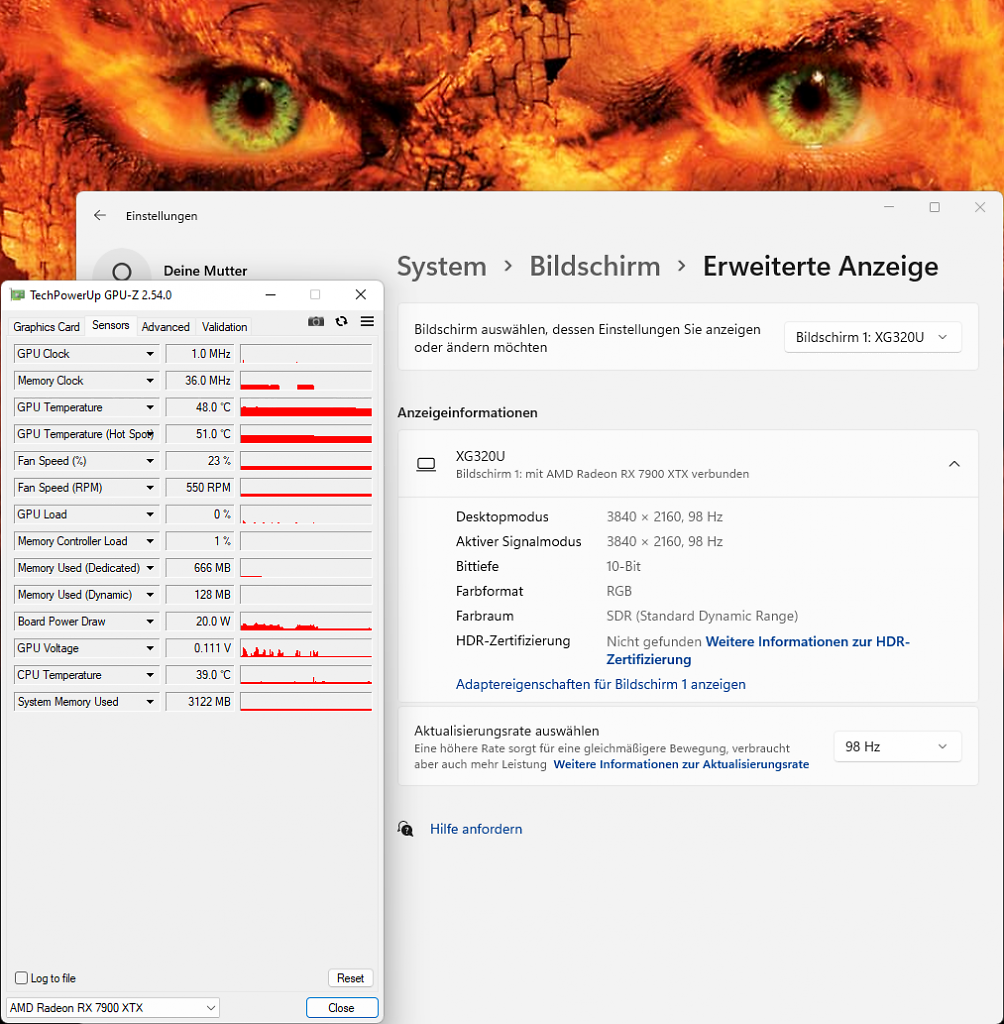Viewport: 1004px width, 1024px height.
Task: Open Weitere Informationen zur Aktualisierungsrate link
Action: [x=681, y=764]
